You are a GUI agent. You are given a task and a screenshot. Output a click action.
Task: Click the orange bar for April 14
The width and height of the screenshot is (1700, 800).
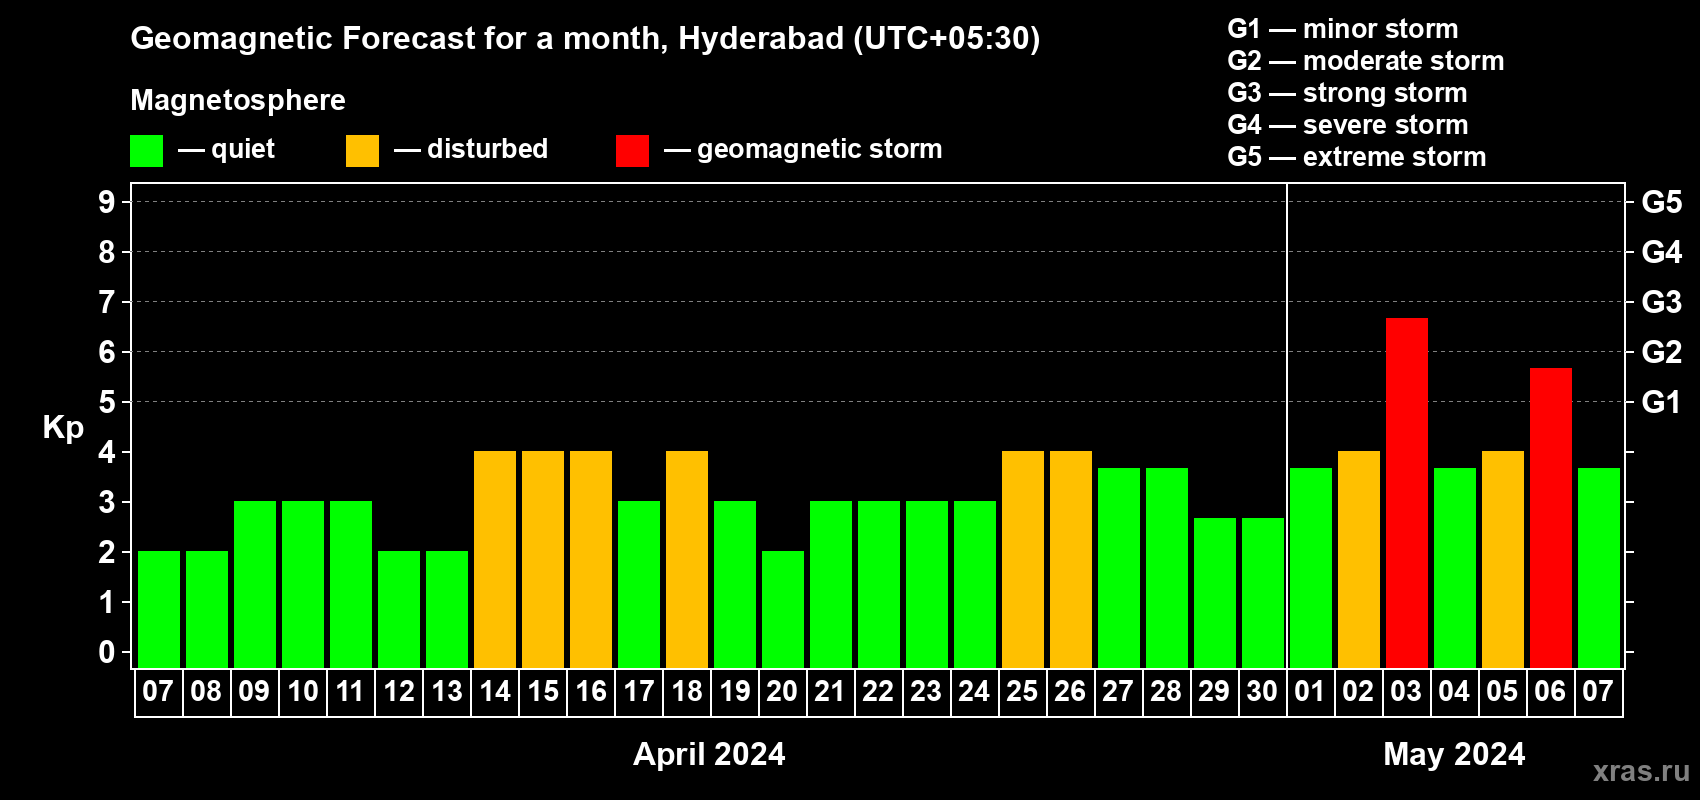(494, 560)
